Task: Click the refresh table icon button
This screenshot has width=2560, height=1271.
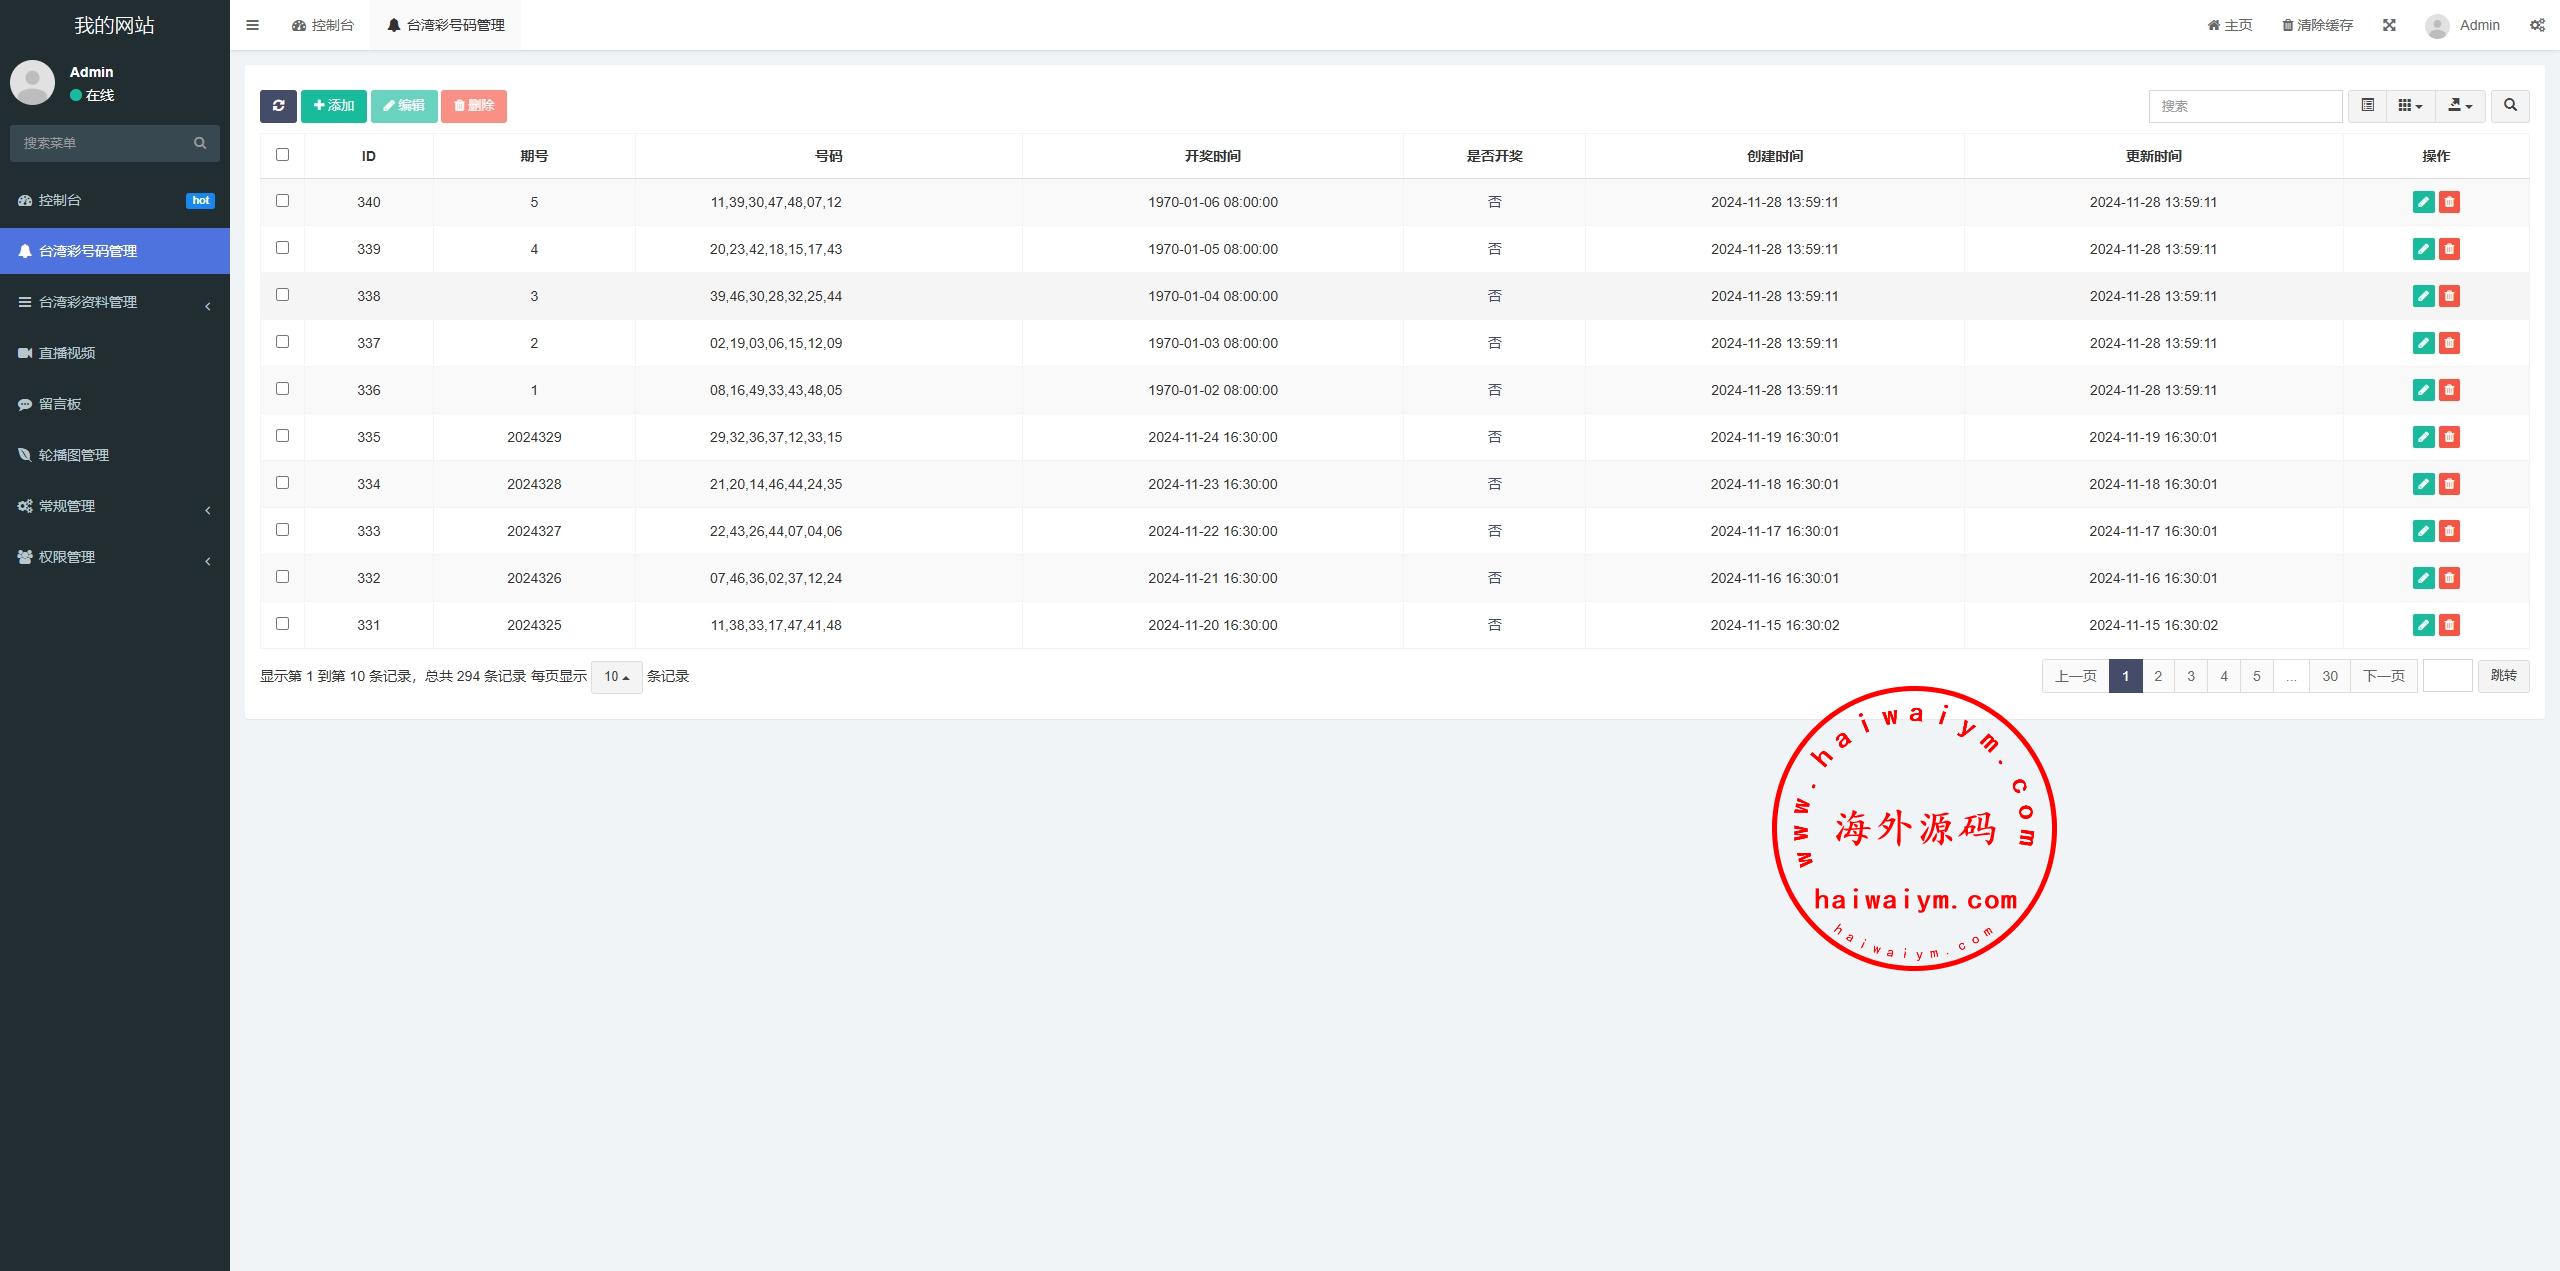Action: (278, 106)
